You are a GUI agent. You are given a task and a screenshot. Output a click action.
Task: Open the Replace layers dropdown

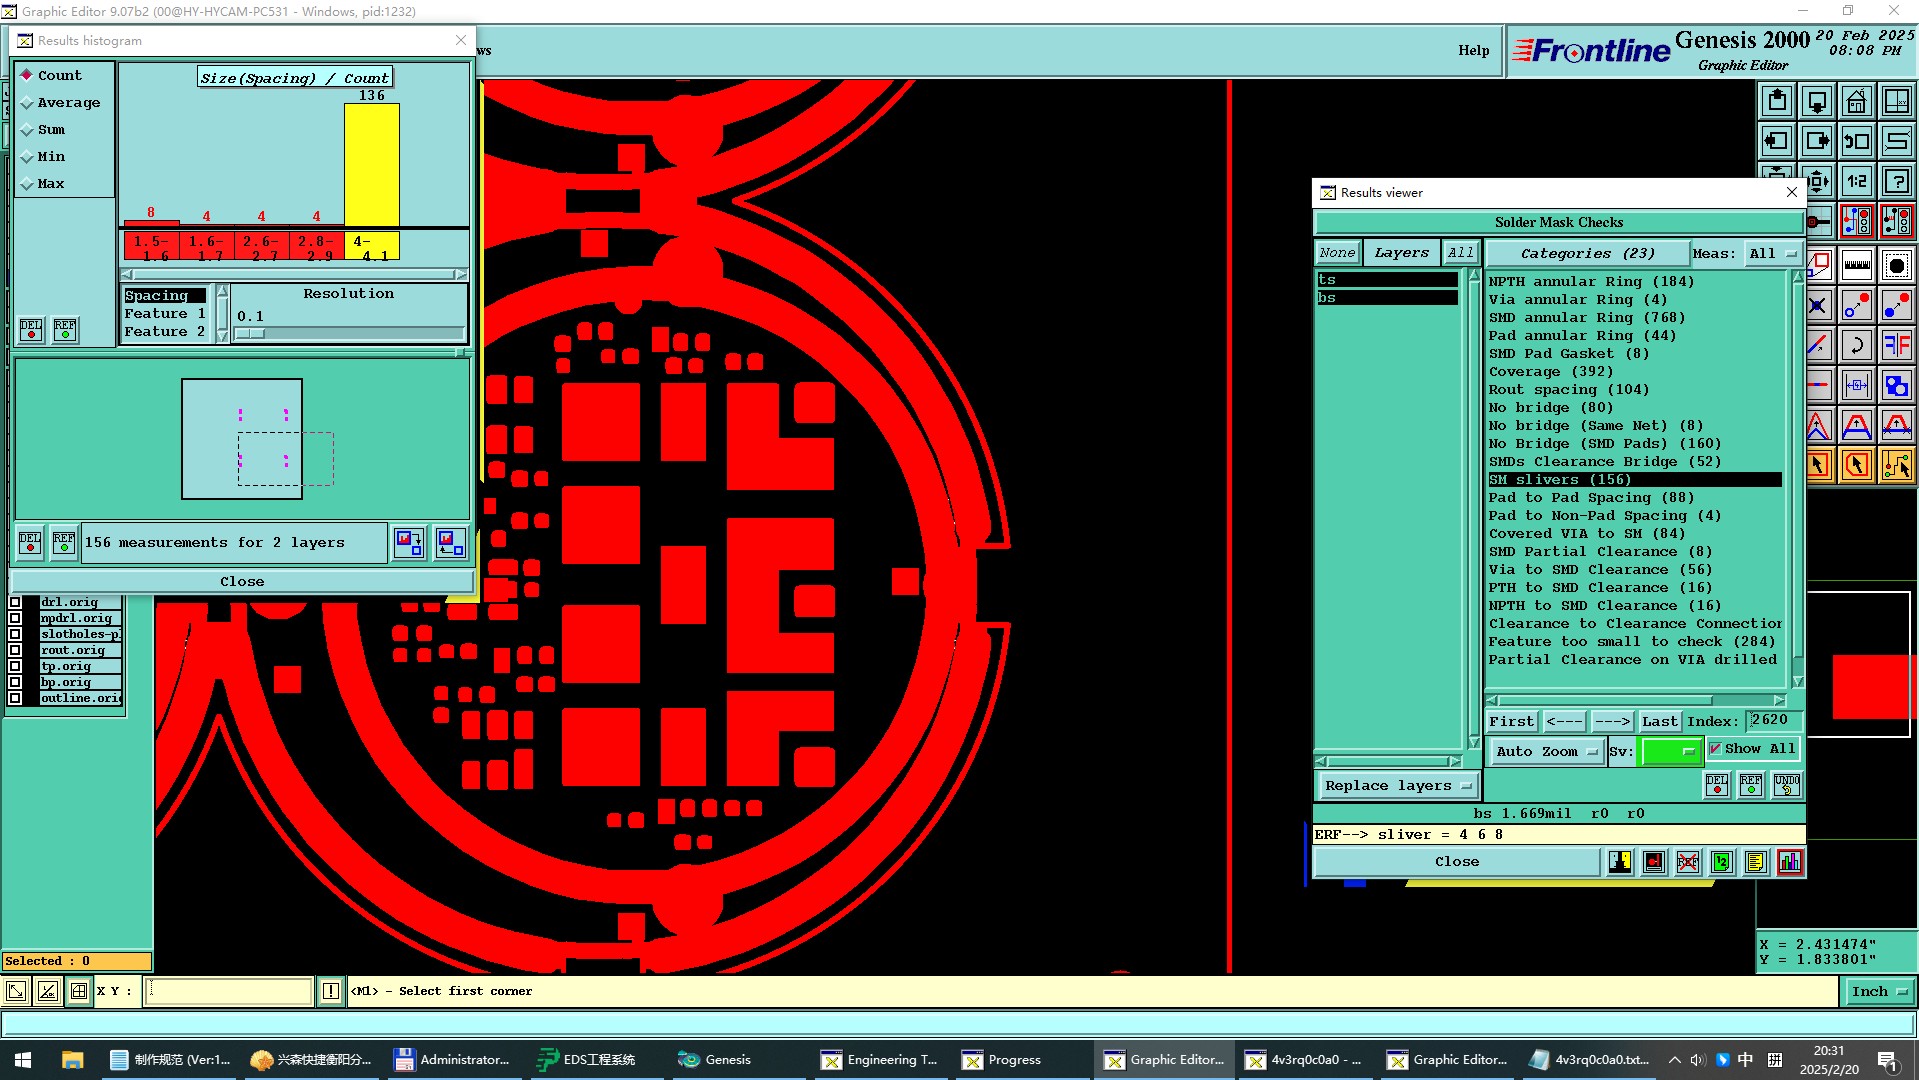pos(1398,785)
